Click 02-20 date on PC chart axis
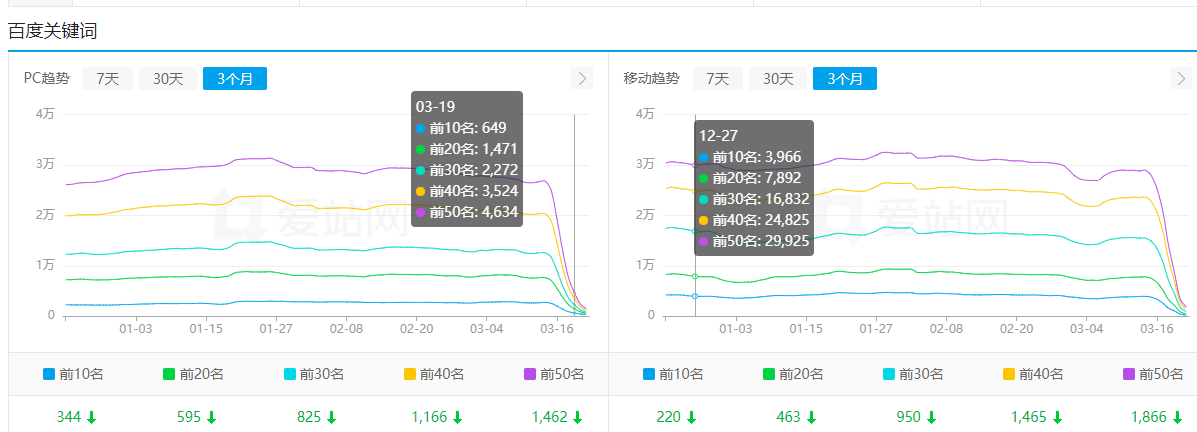Screen dimensions: 1197x432 (416, 329)
